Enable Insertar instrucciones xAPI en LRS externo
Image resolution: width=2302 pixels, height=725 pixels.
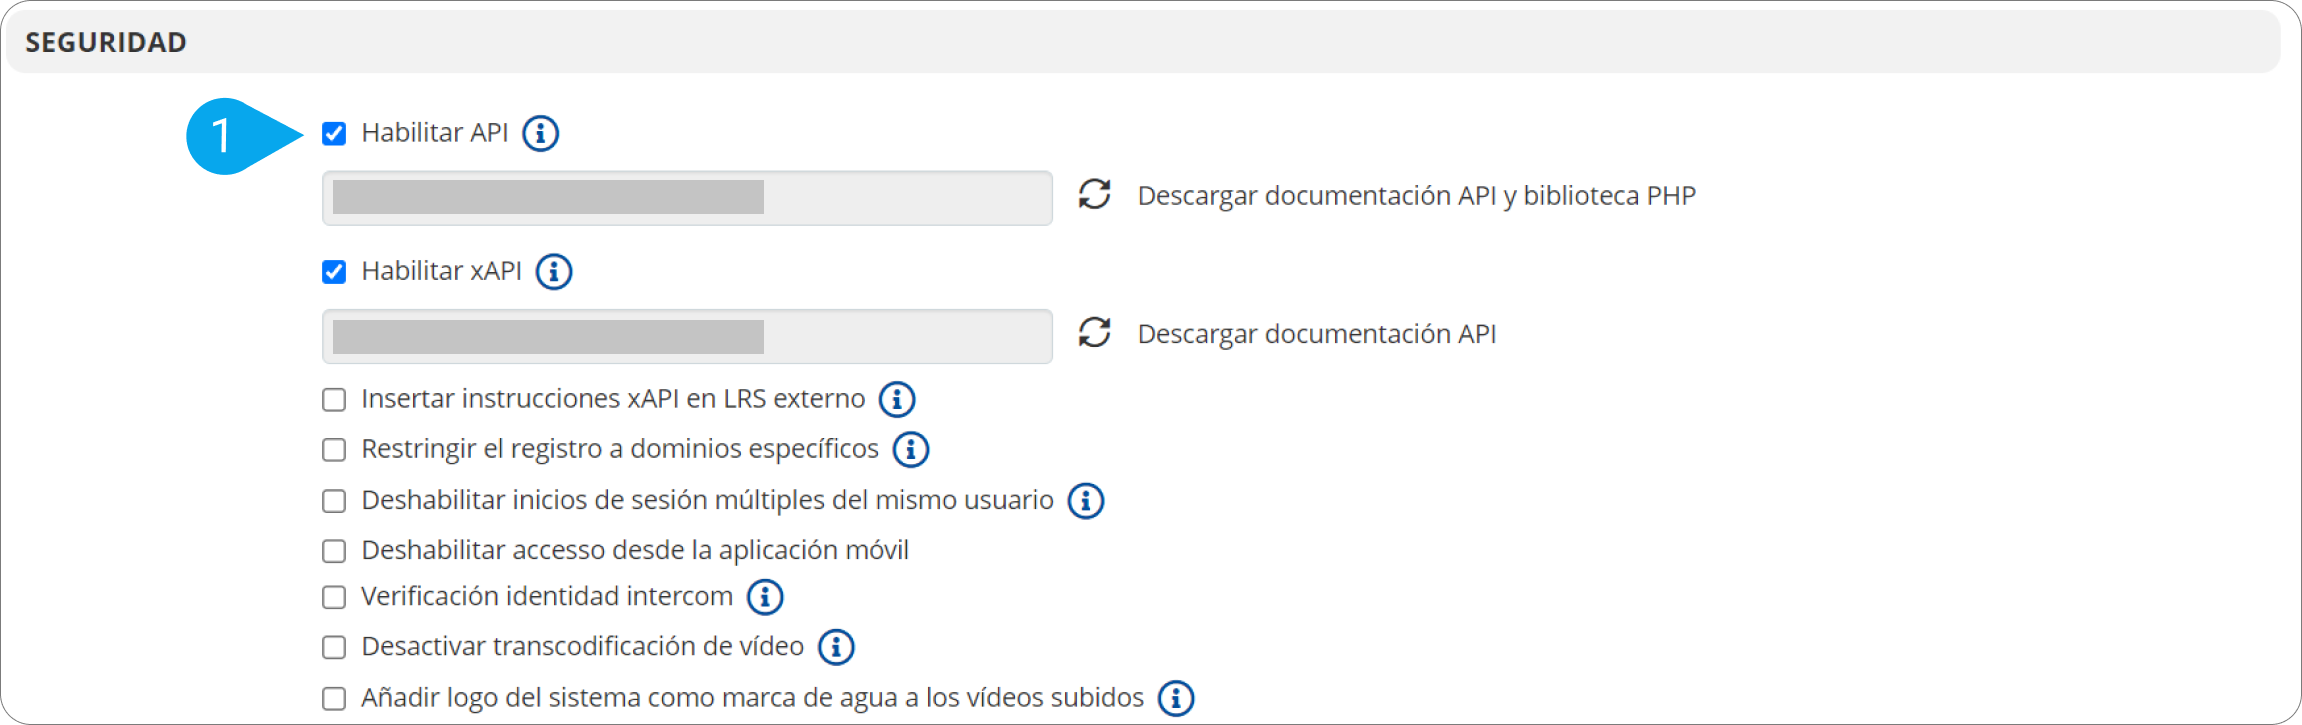tap(334, 399)
